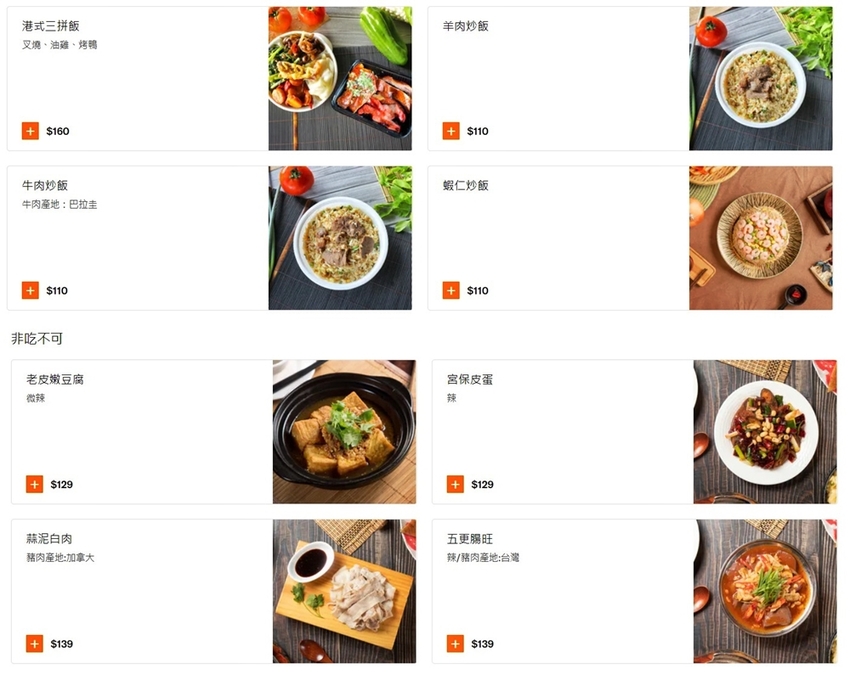View the 羊肉炒飯 dish image
The image size is (850, 674).
tap(760, 78)
